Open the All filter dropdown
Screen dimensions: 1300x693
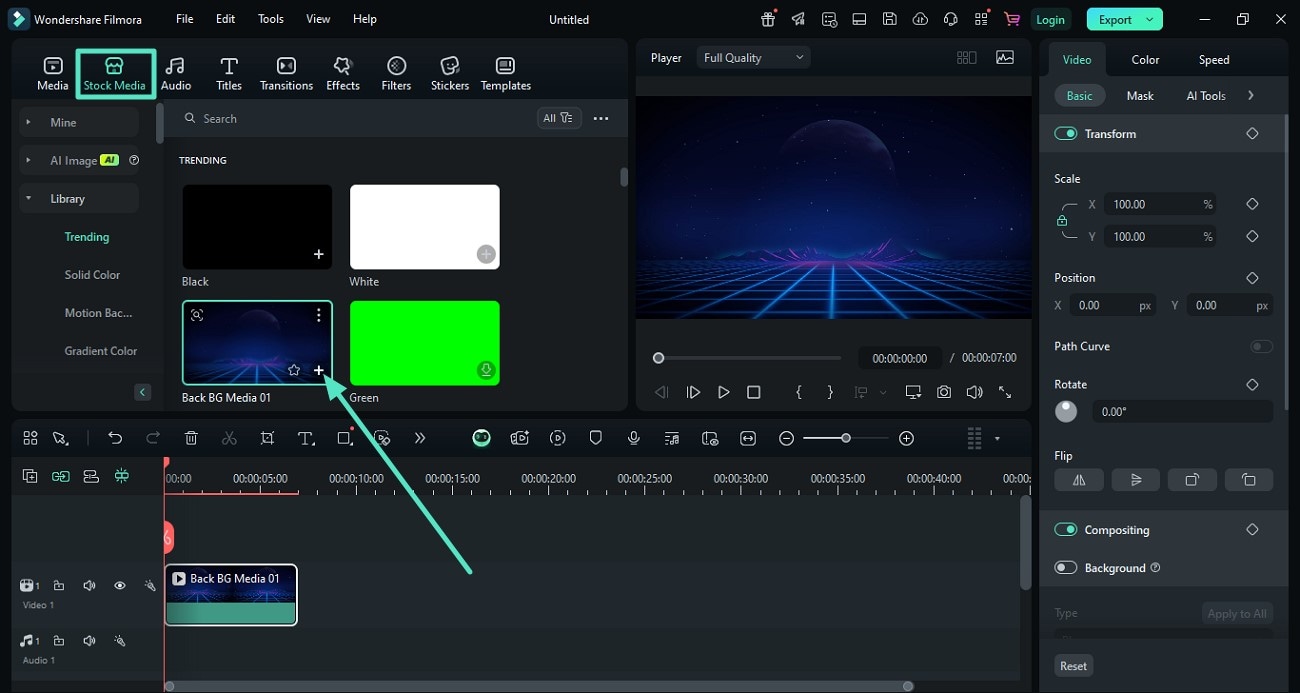point(558,118)
